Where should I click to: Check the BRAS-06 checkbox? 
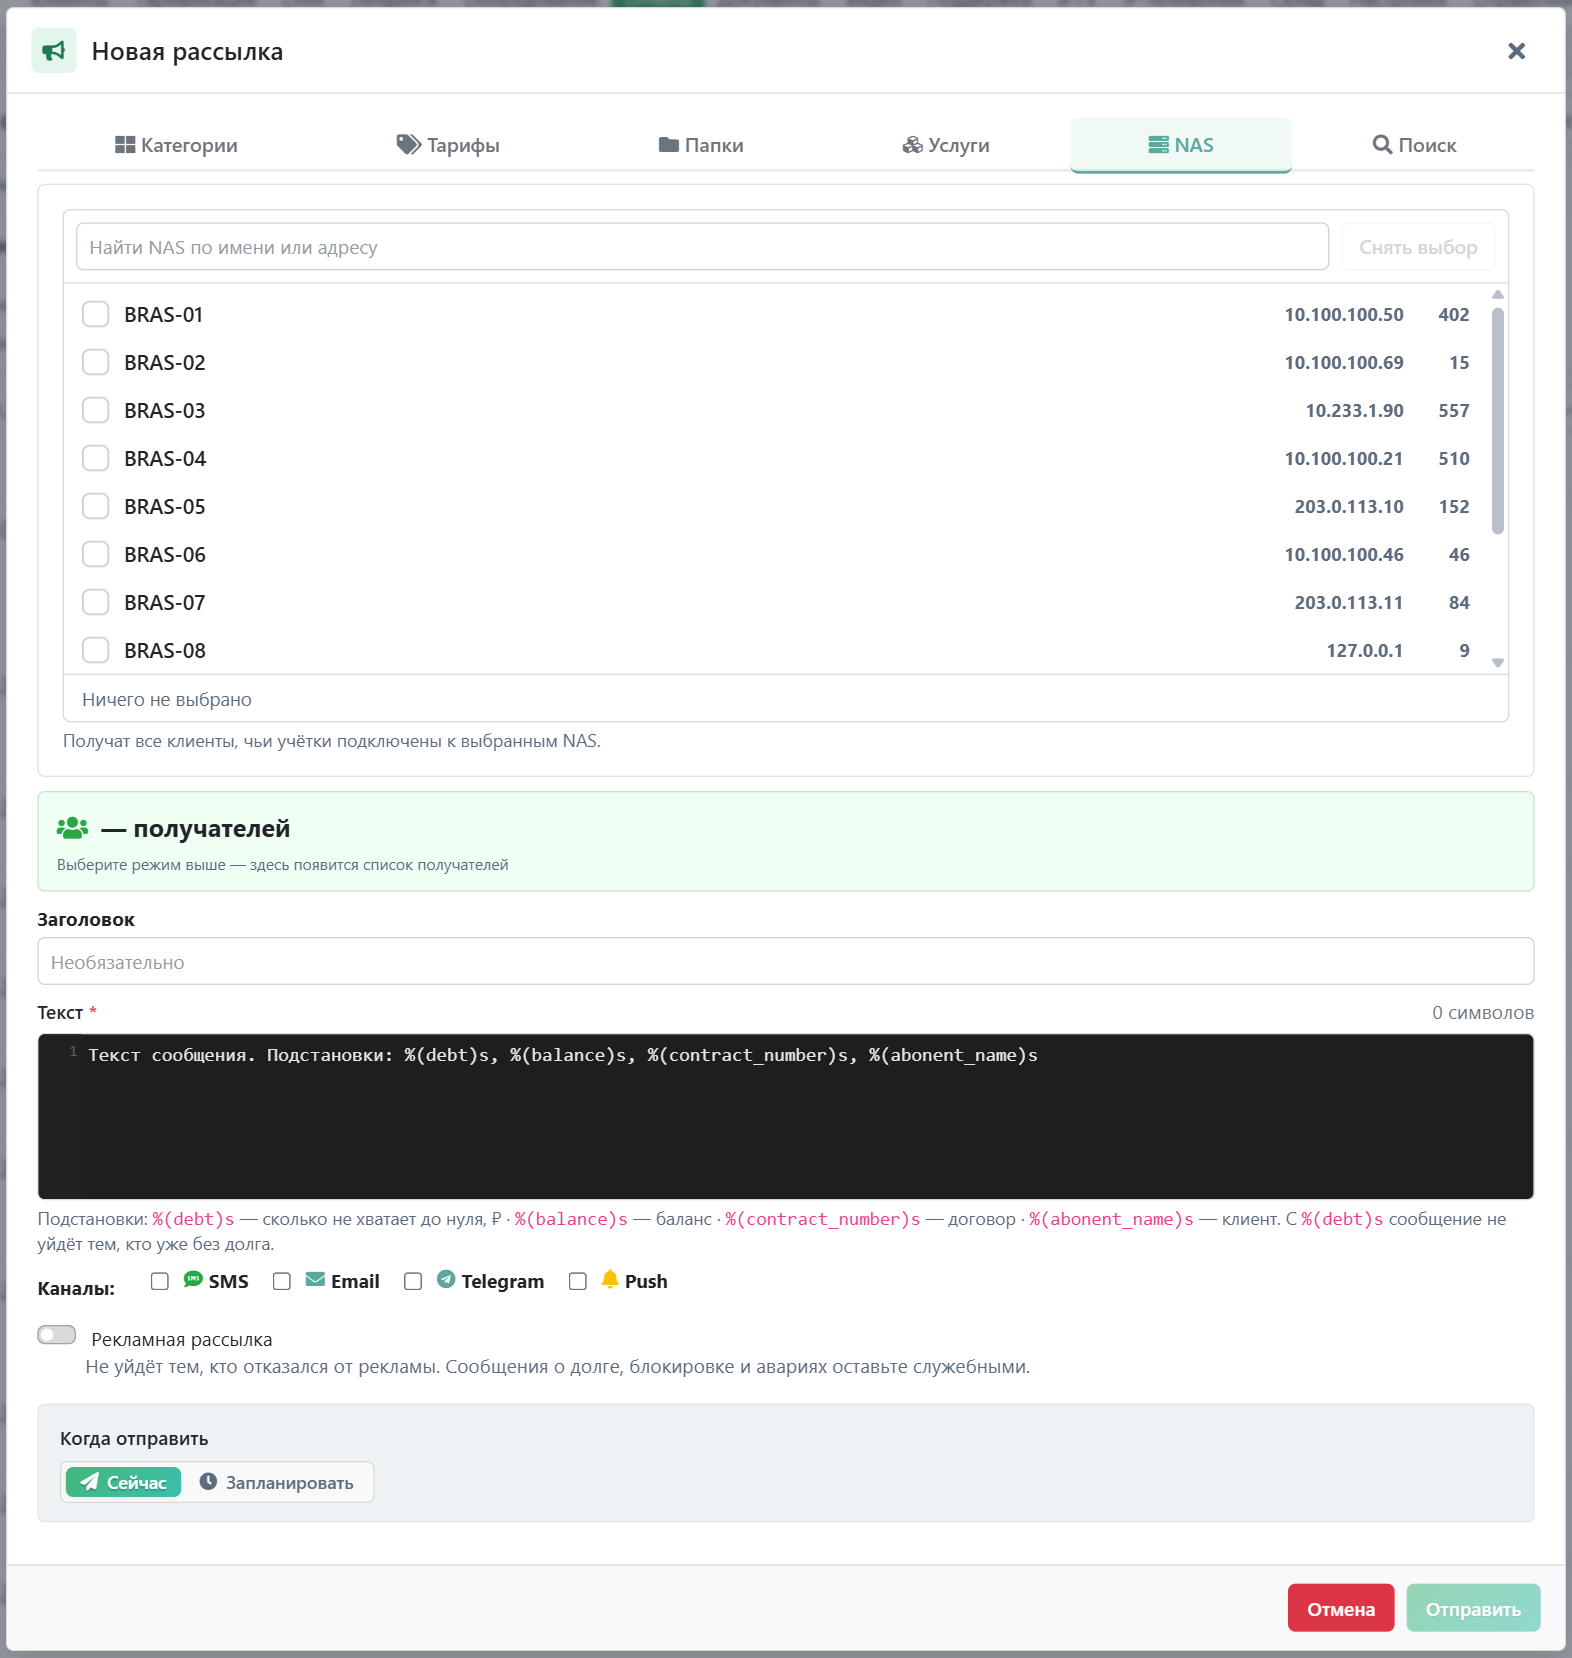click(96, 554)
